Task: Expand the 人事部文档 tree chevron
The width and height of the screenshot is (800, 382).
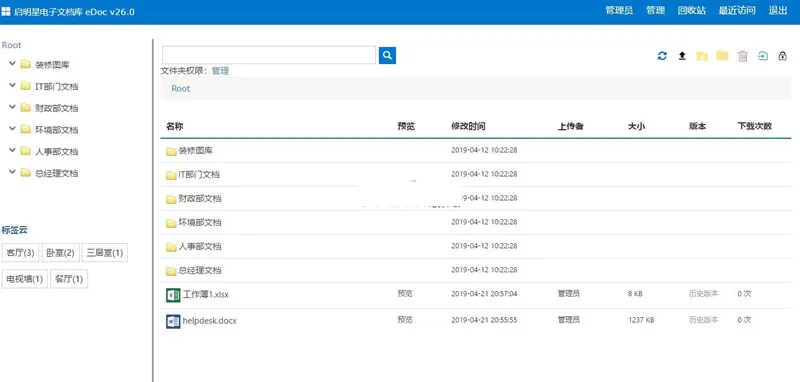Action: coord(12,150)
